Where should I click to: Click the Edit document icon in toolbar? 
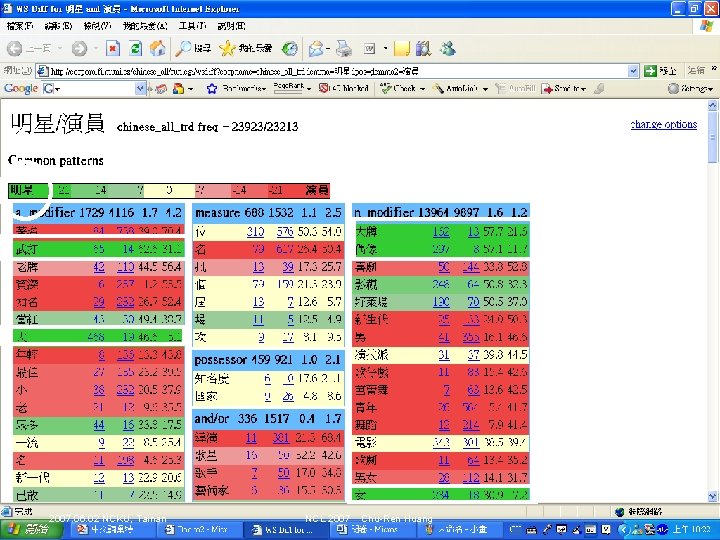coord(370,48)
